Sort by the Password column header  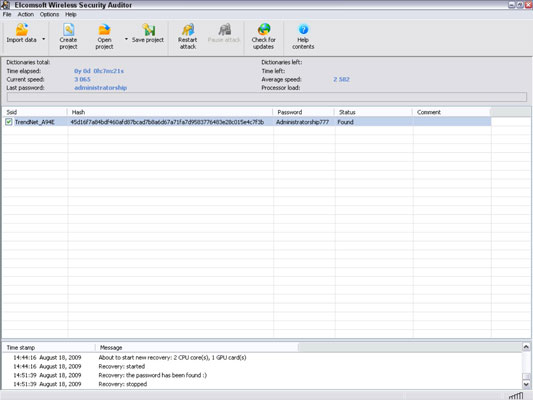click(x=304, y=112)
